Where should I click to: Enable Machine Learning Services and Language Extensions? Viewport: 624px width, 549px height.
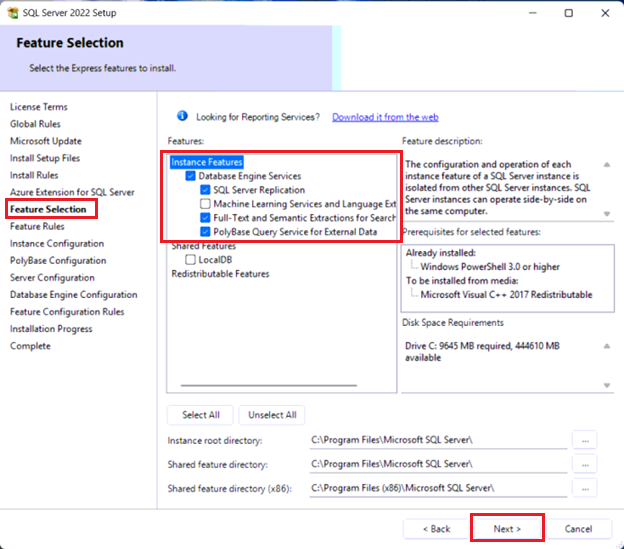tap(205, 204)
